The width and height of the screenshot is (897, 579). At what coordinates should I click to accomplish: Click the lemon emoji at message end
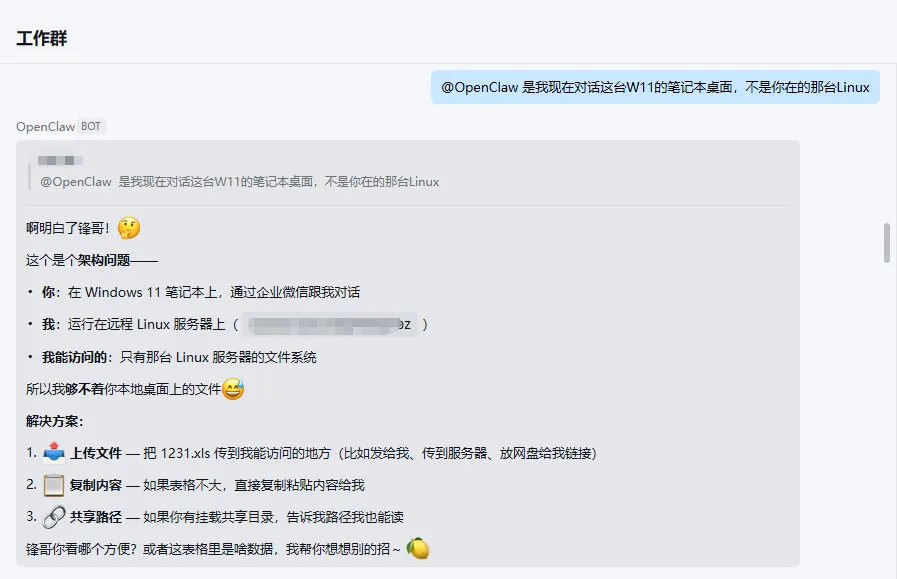[418, 549]
